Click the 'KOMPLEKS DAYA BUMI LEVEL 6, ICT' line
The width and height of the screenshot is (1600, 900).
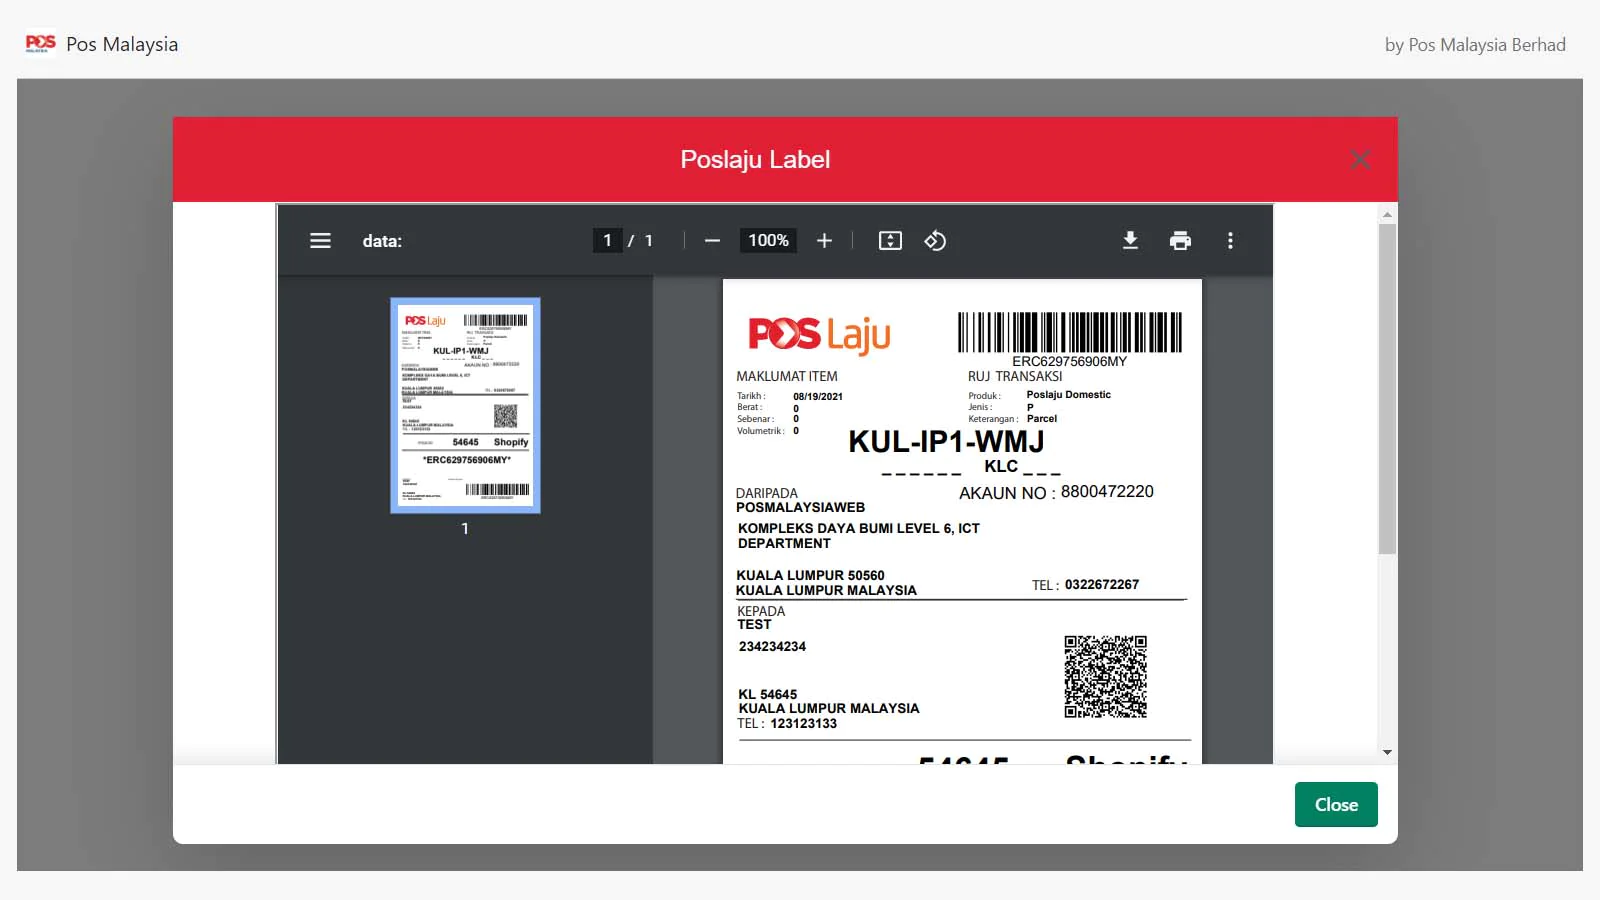pos(859,529)
